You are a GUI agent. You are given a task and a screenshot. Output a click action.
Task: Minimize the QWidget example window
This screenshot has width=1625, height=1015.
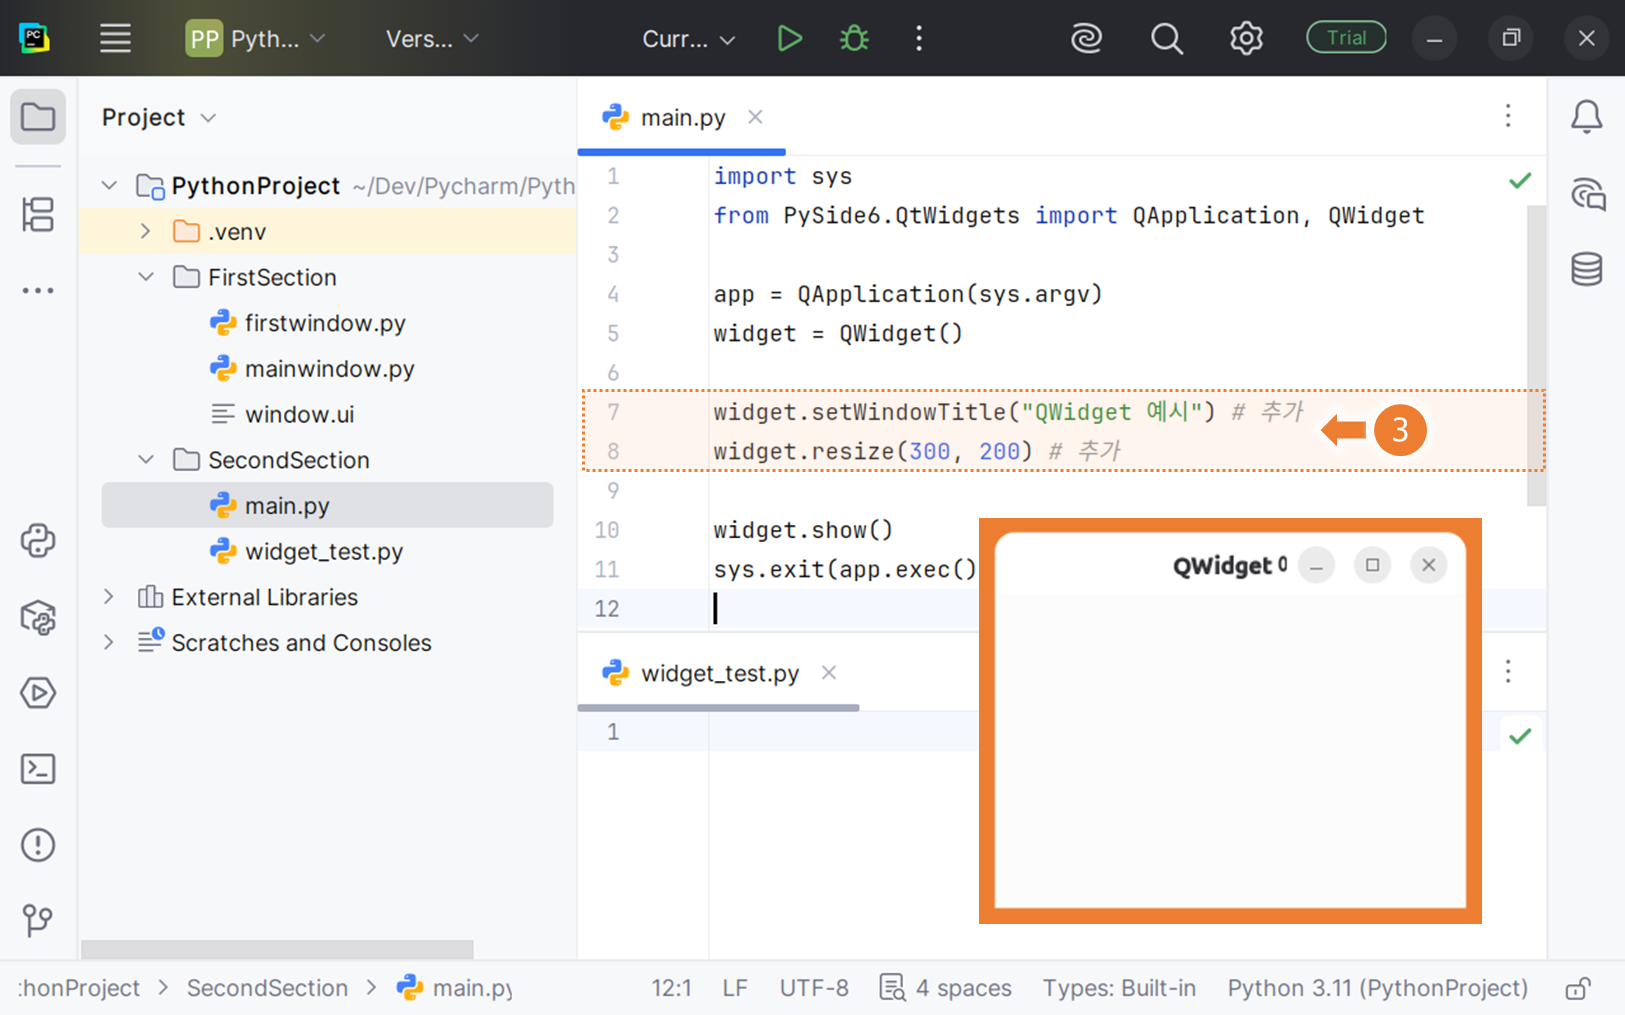tap(1316, 566)
